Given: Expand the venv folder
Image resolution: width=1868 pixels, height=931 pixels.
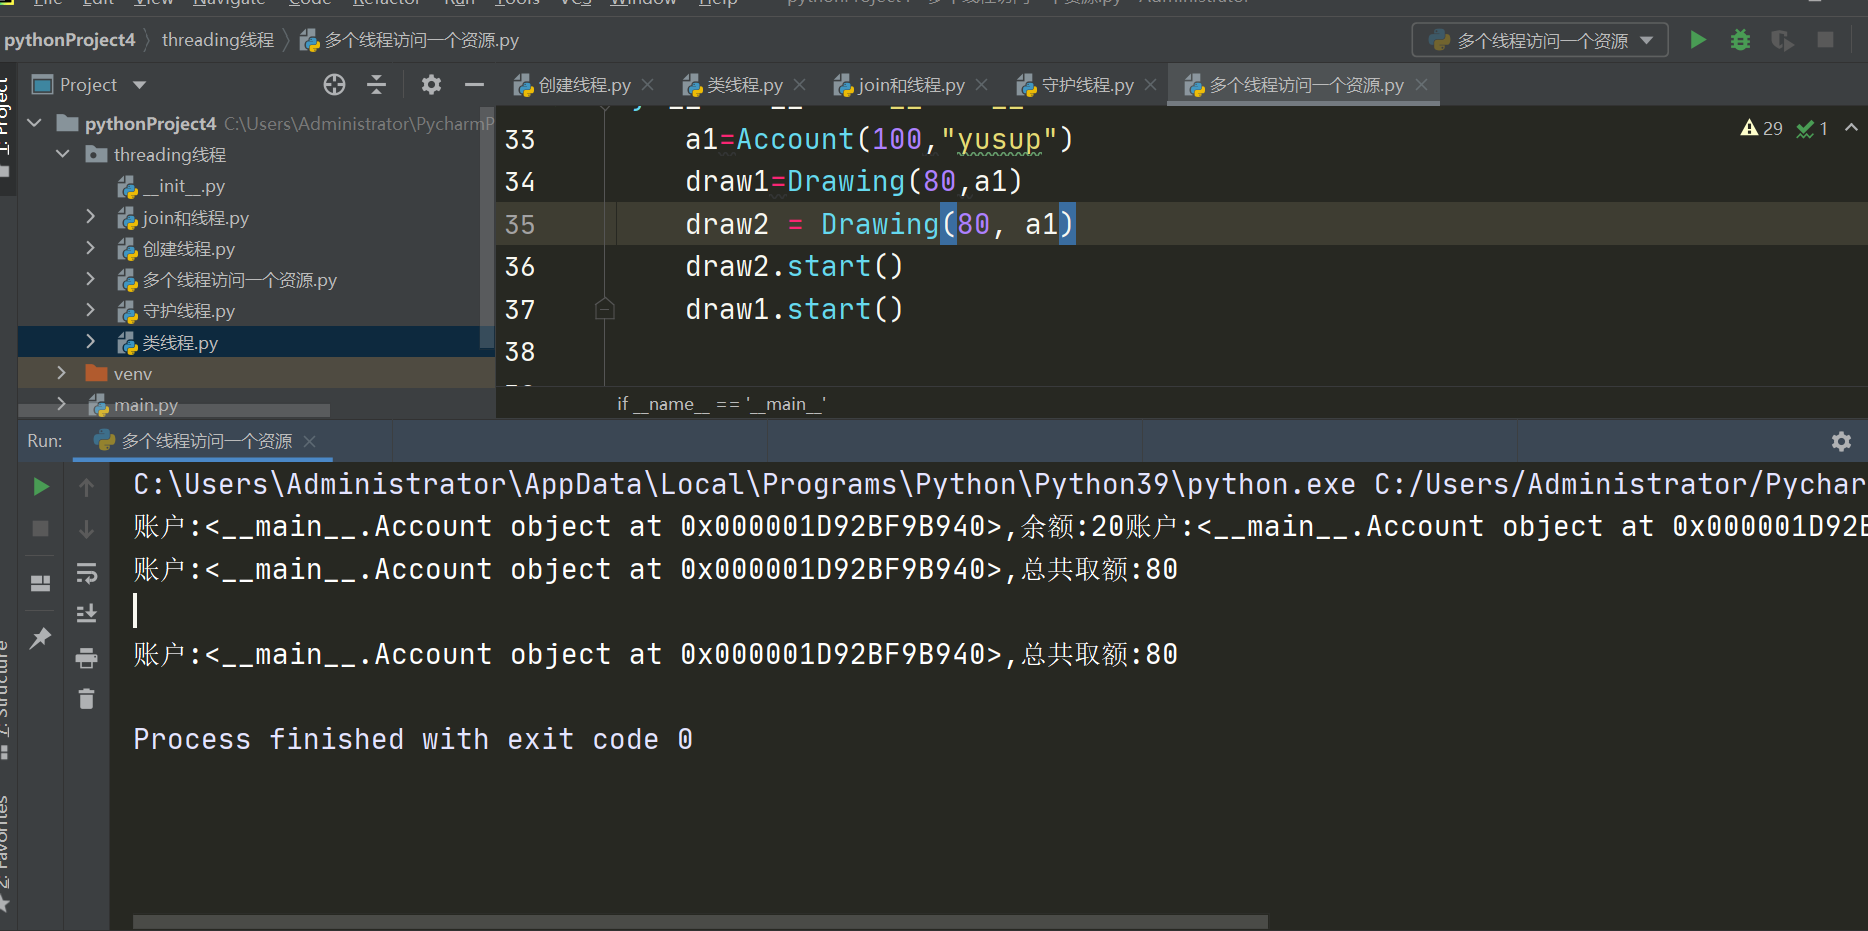Looking at the screenshot, I should pyautogui.click(x=62, y=373).
